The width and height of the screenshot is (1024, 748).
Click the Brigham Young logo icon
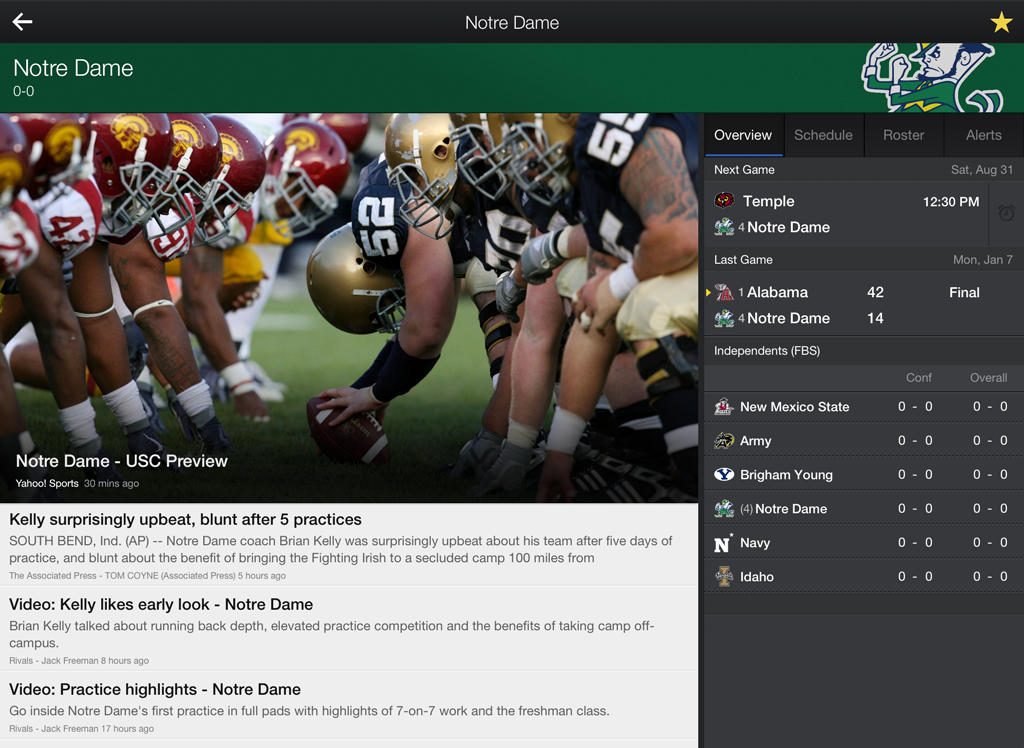(x=724, y=475)
